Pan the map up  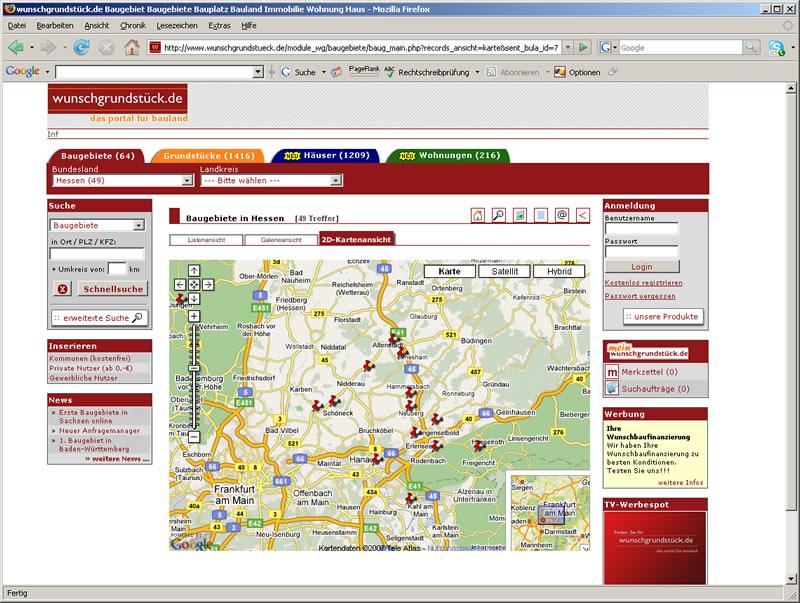coord(194,270)
